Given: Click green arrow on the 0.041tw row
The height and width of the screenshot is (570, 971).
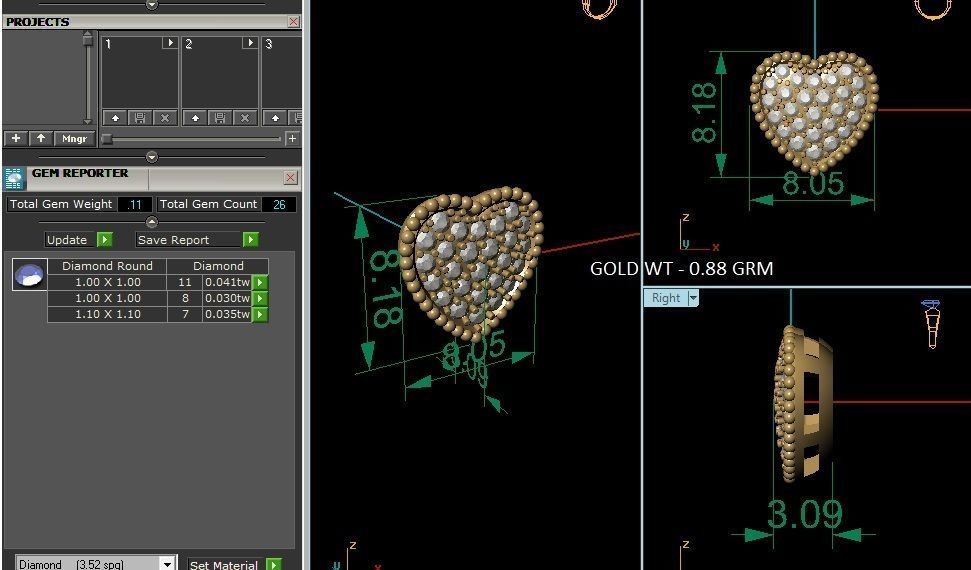Looking at the screenshot, I should click(x=259, y=283).
